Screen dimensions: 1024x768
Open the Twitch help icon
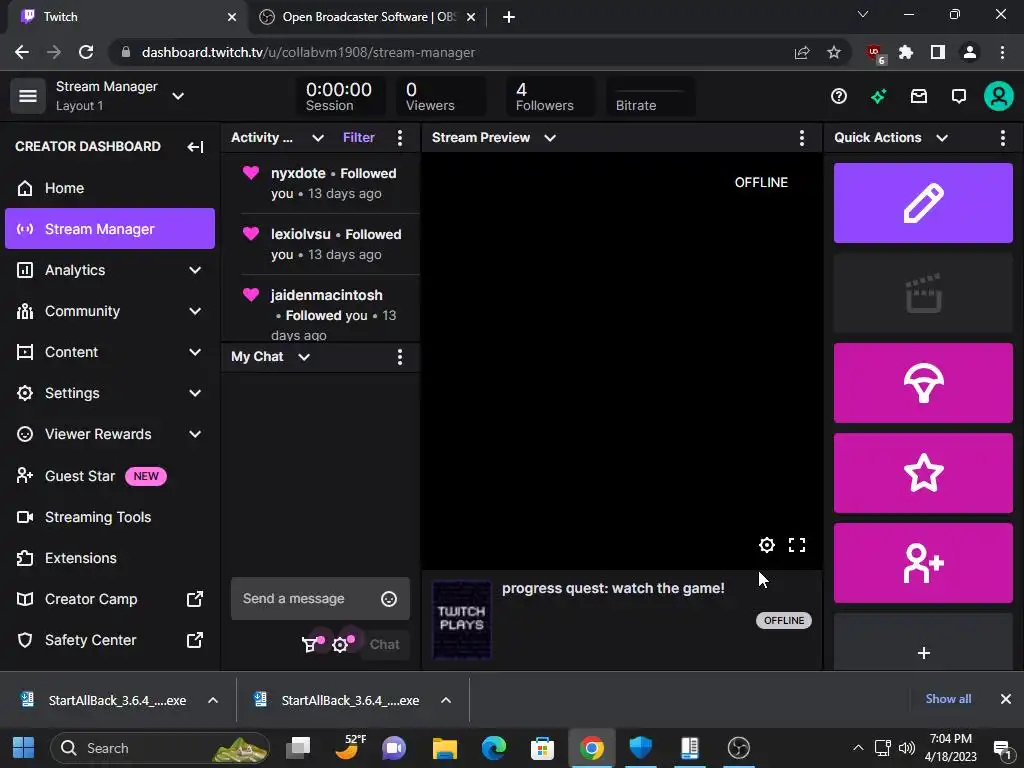click(x=839, y=97)
